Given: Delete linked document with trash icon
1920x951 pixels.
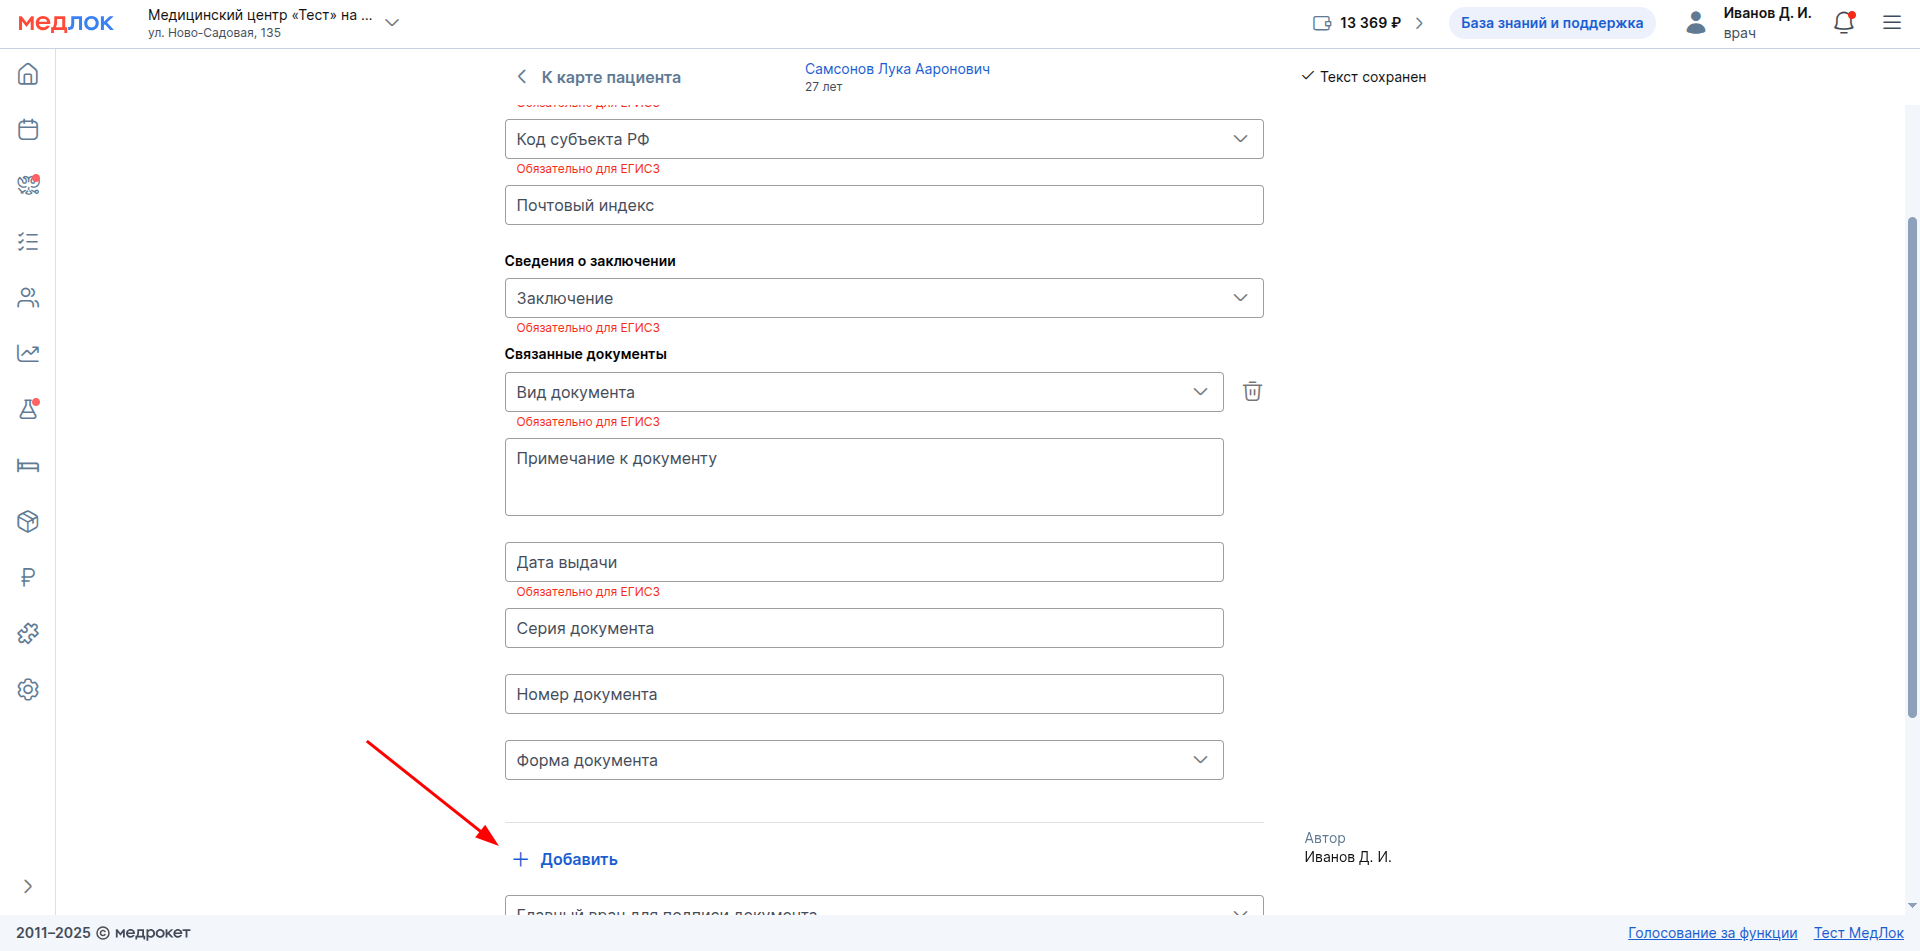Looking at the screenshot, I should click(1252, 391).
